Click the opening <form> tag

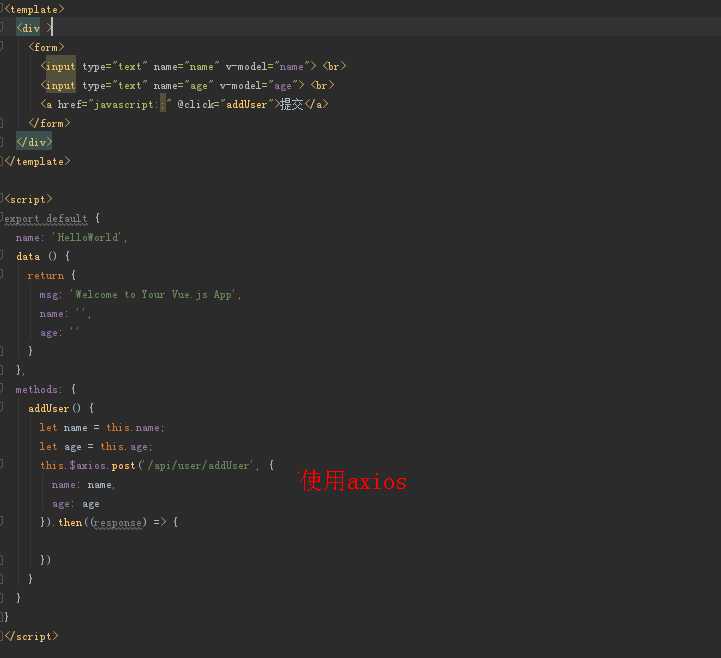pos(46,47)
